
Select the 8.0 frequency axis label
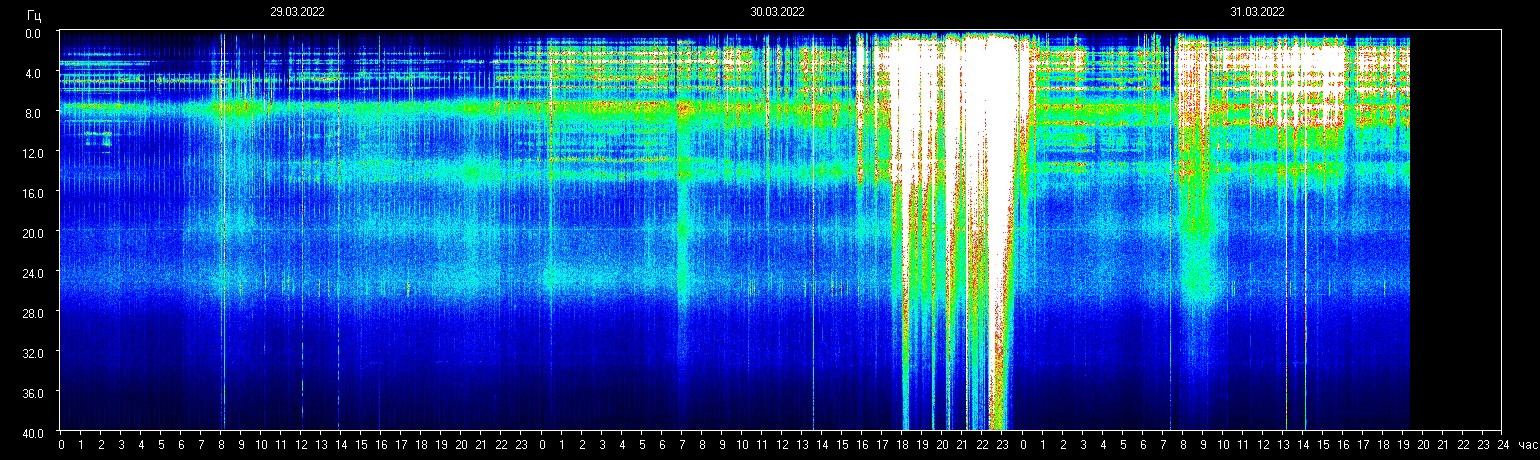coord(35,113)
